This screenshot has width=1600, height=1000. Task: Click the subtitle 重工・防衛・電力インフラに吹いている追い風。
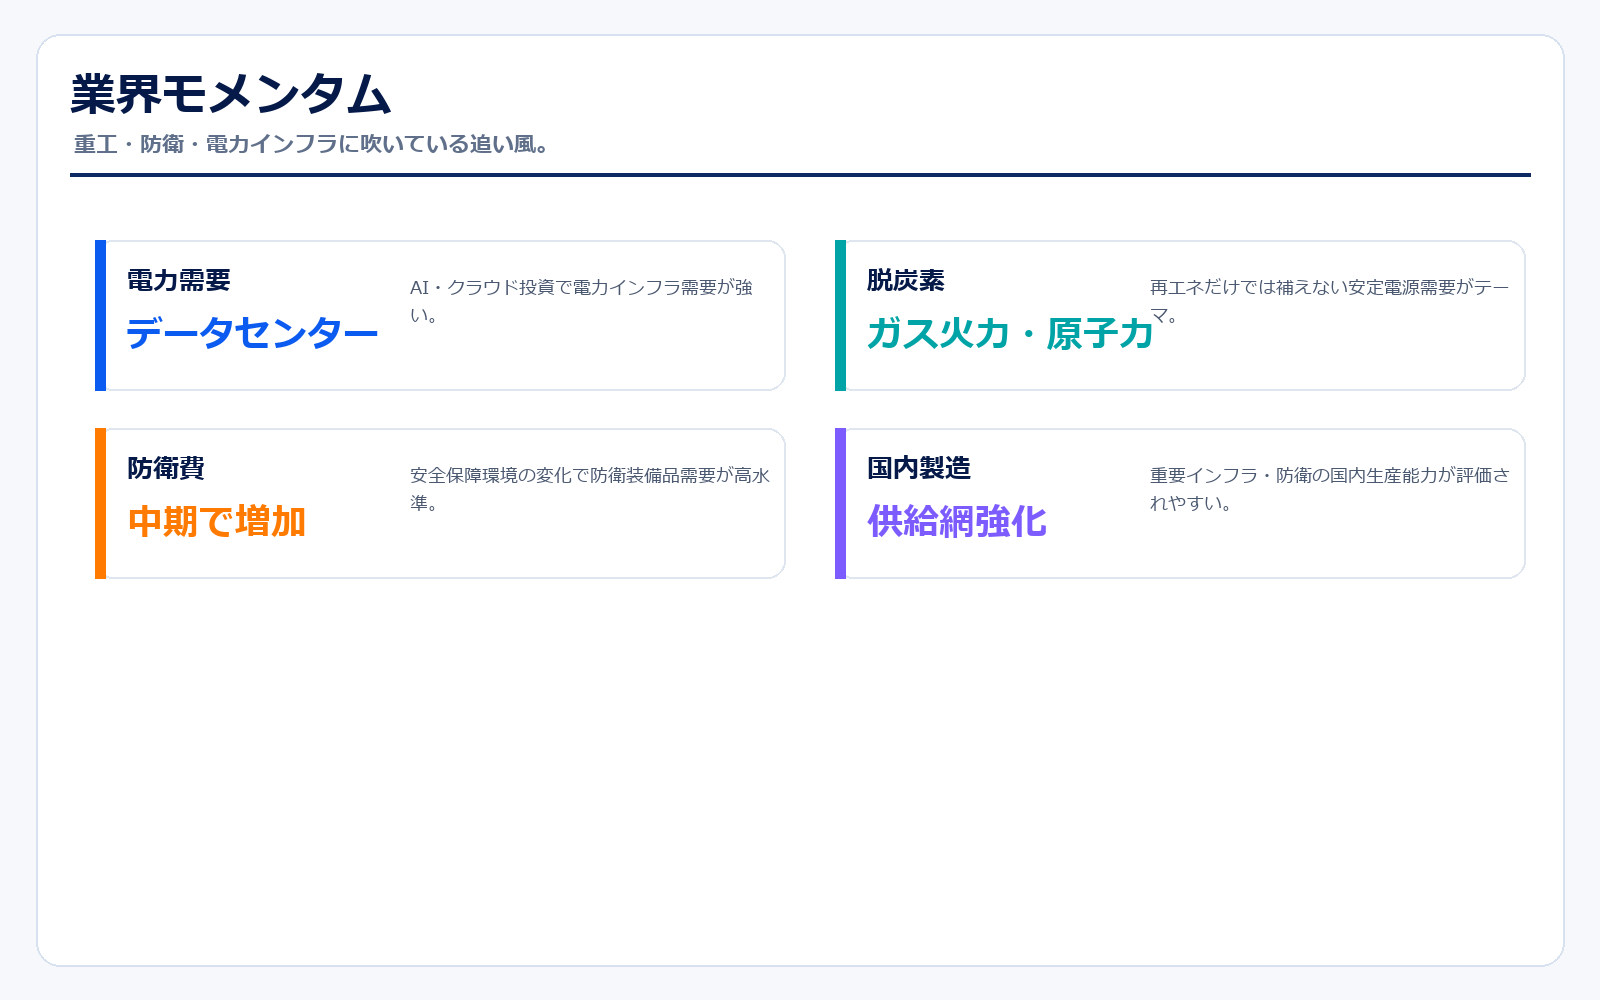pos(311,144)
